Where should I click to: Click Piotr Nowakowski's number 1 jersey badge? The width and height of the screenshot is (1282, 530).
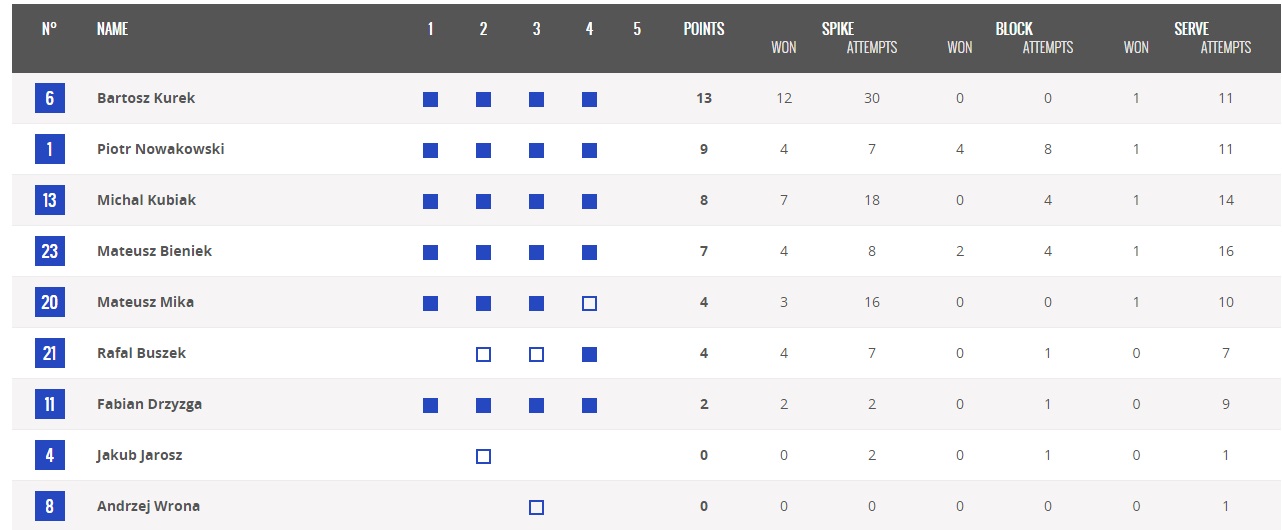click(x=49, y=149)
